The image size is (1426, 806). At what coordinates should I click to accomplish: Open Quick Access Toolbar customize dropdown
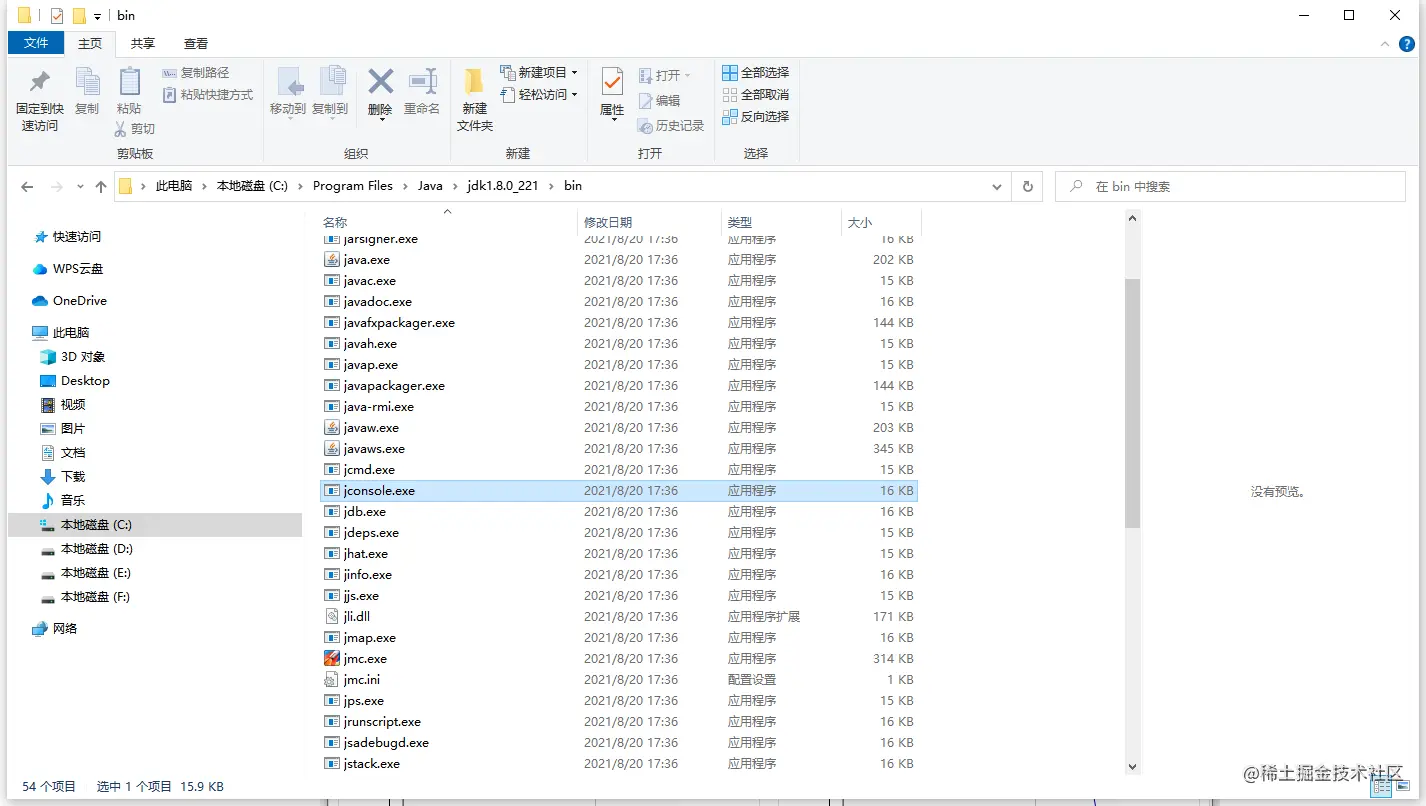(97, 17)
